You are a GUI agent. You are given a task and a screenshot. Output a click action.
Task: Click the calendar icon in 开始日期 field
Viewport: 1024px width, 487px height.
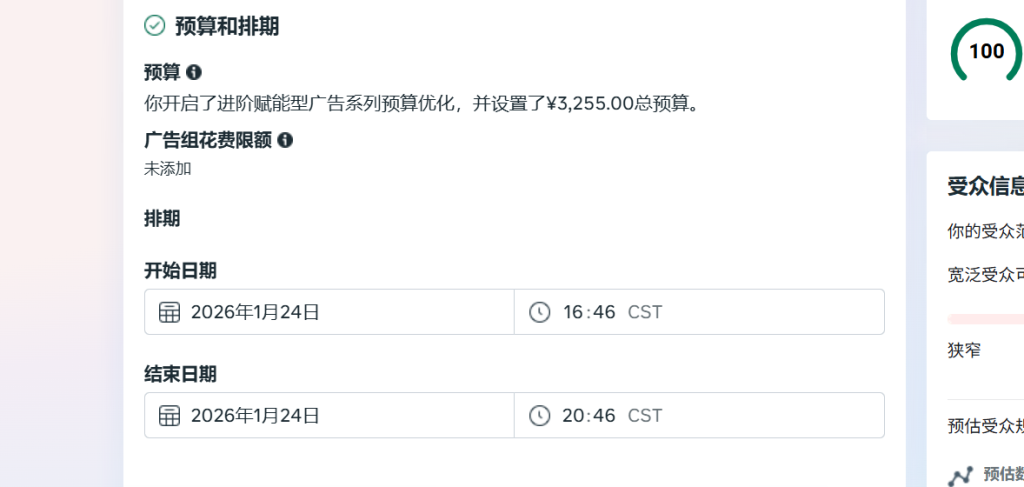[x=170, y=312]
